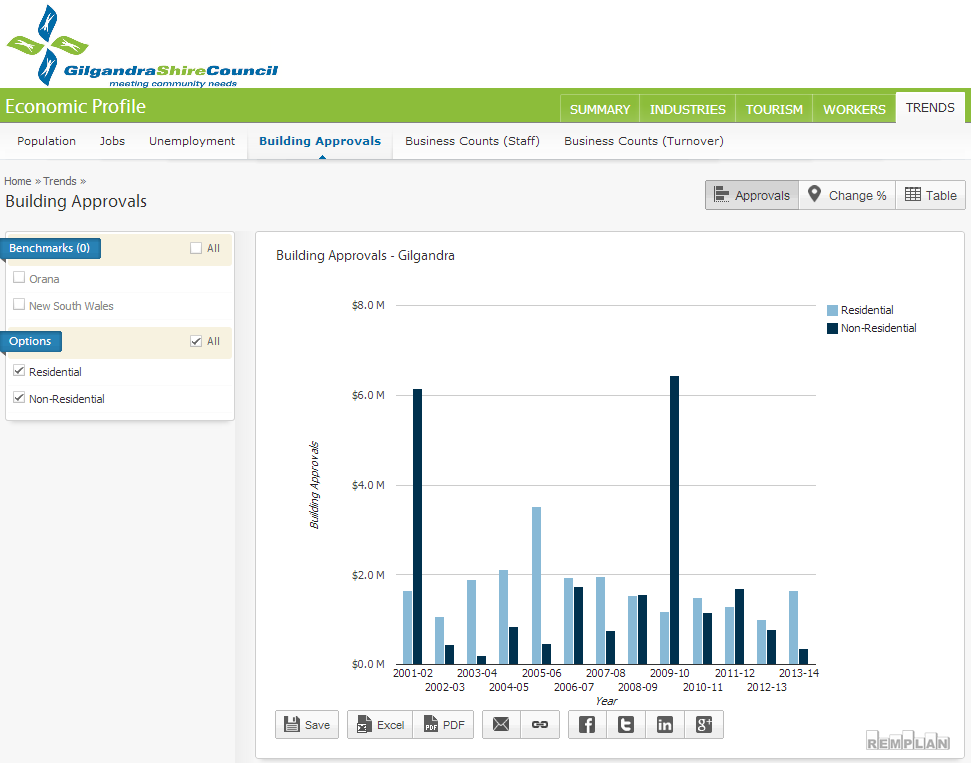Click the email share icon
The width and height of the screenshot is (971, 763).
(501, 724)
